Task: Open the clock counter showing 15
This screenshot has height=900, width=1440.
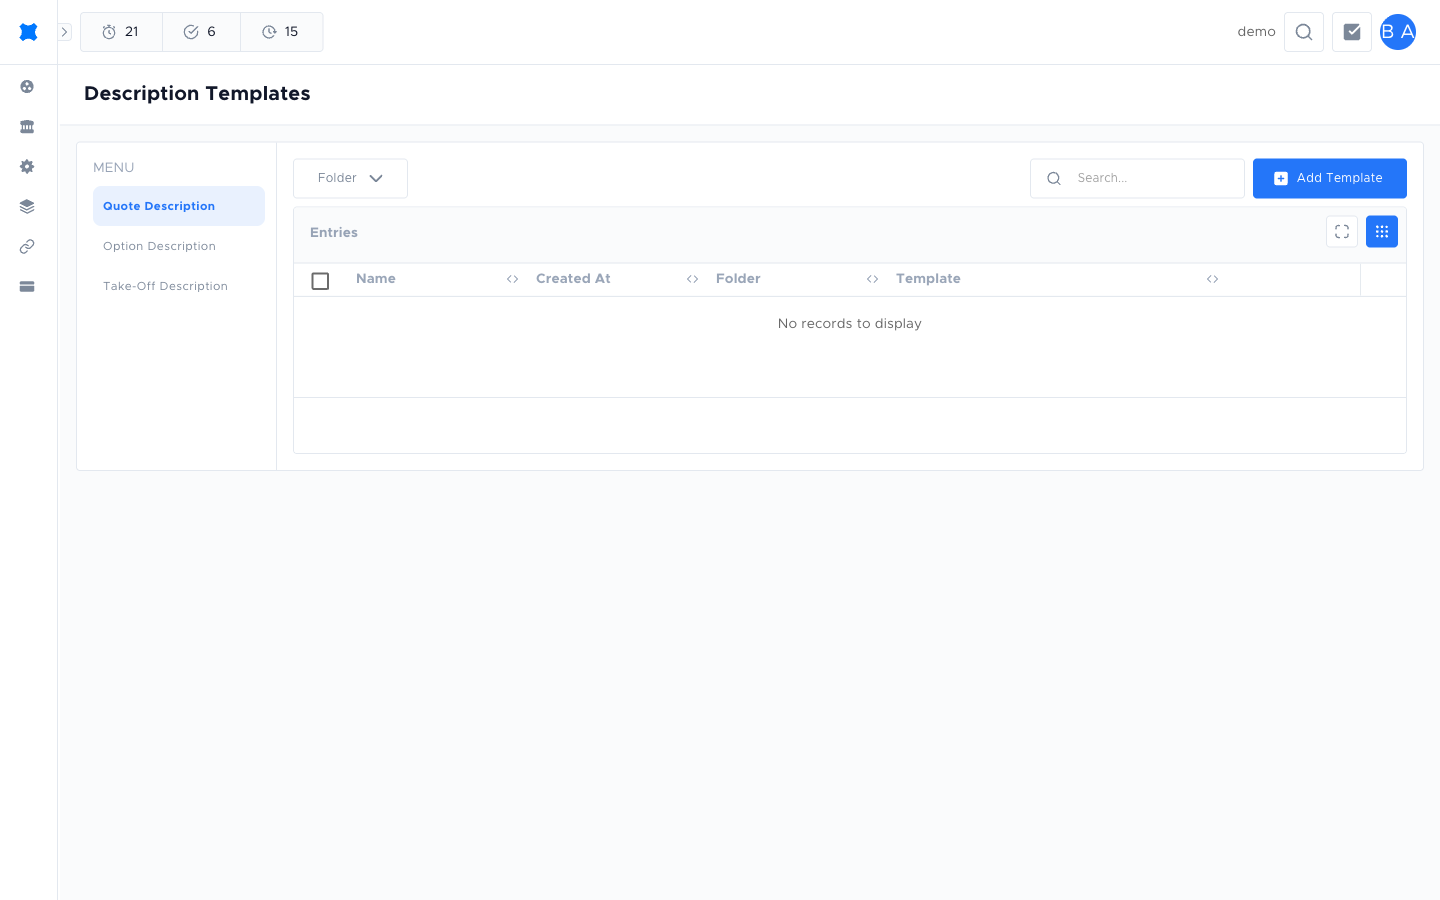Action: point(281,32)
